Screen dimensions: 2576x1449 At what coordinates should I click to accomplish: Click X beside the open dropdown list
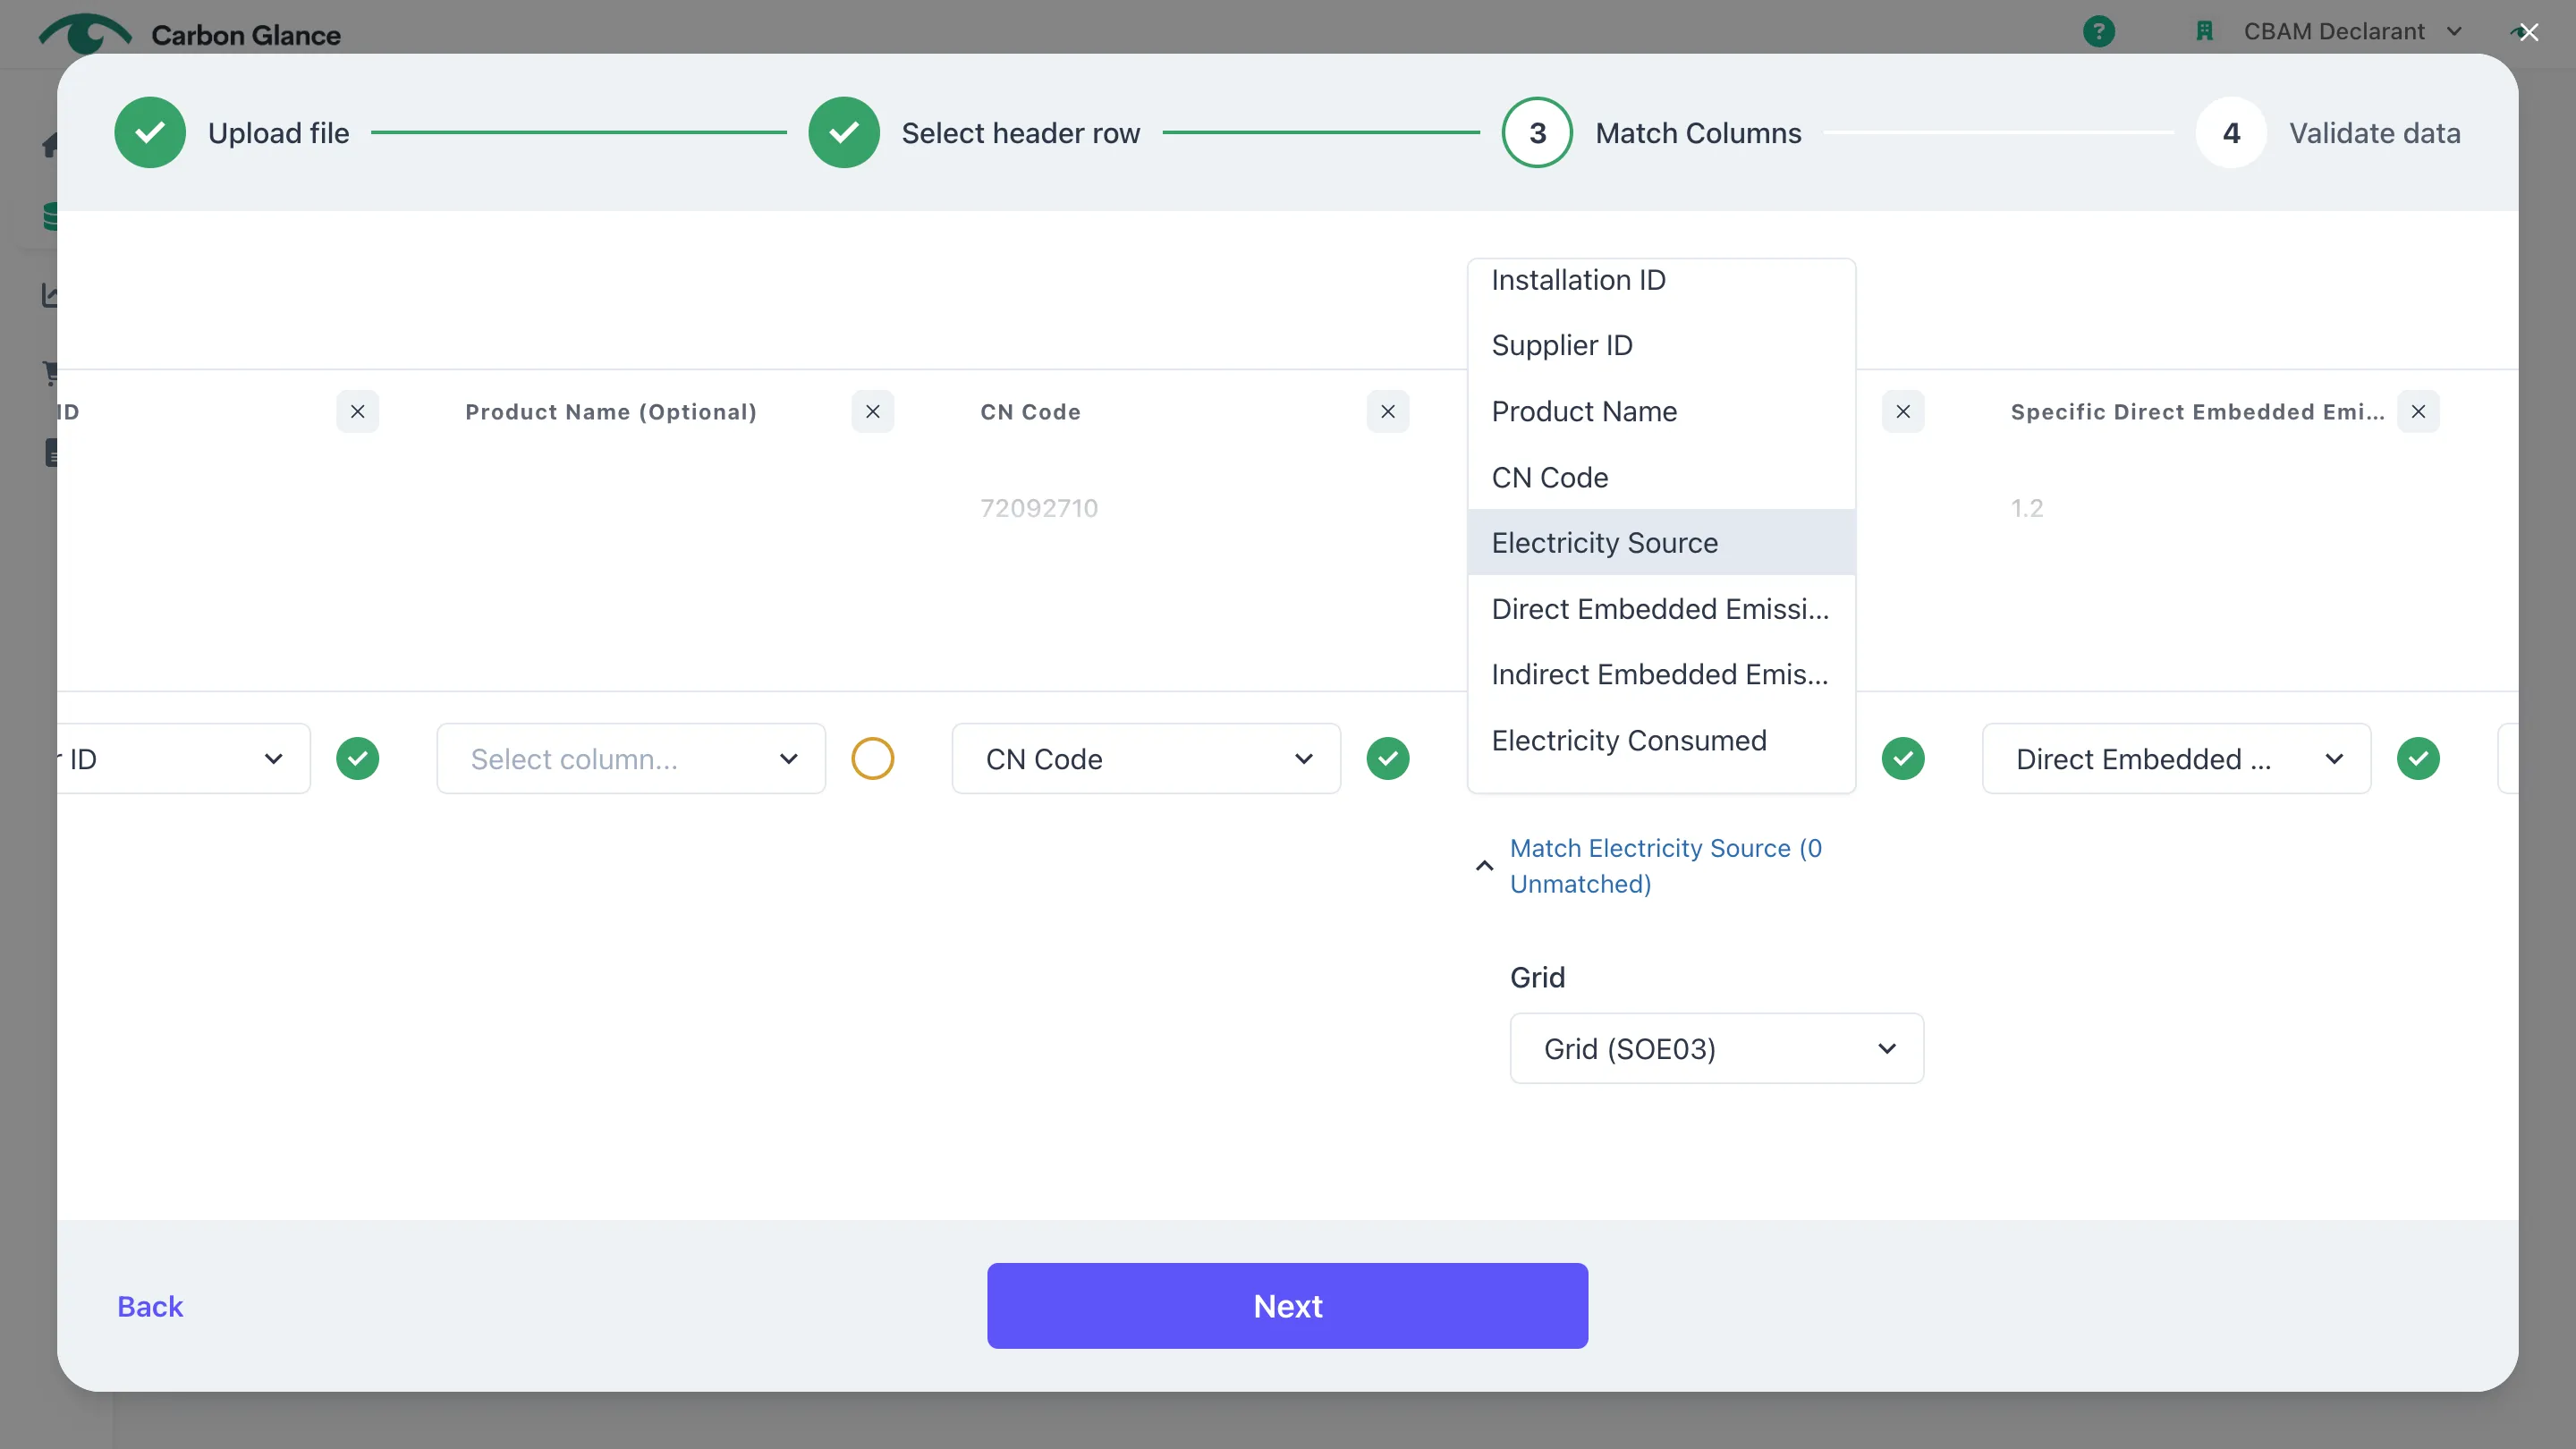click(1903, 412)
